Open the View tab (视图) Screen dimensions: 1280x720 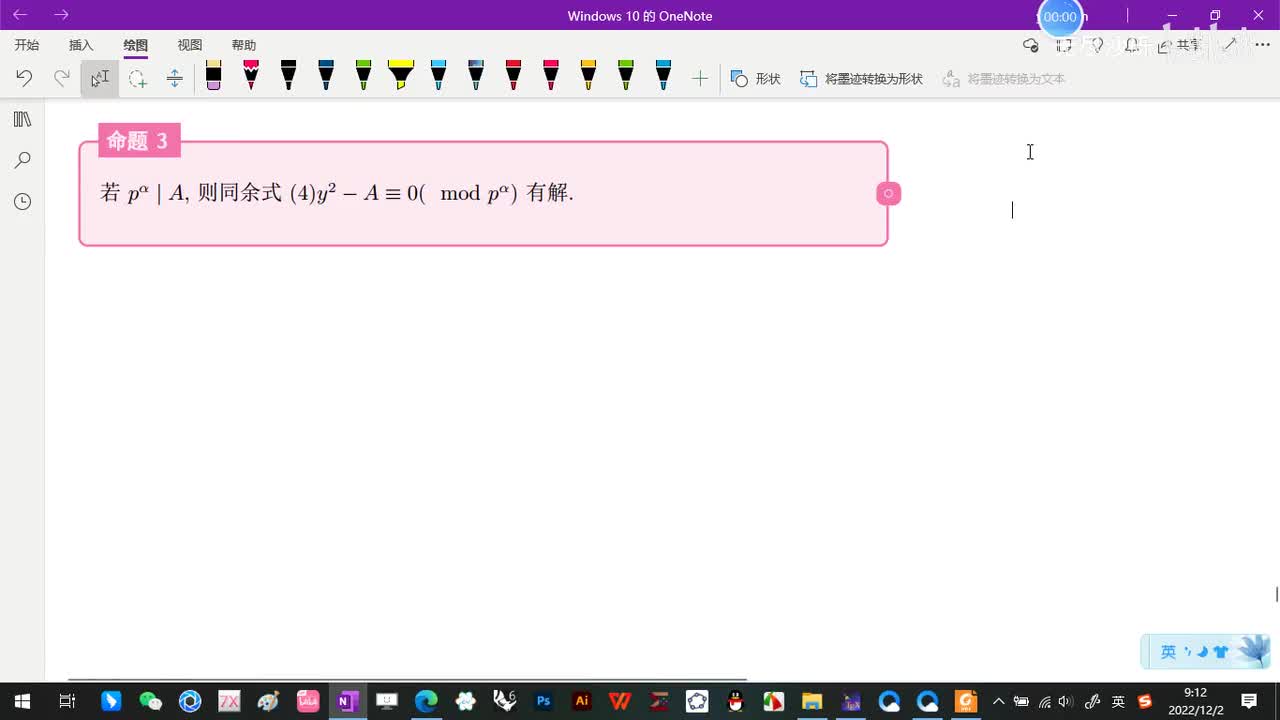coord(190,45)
